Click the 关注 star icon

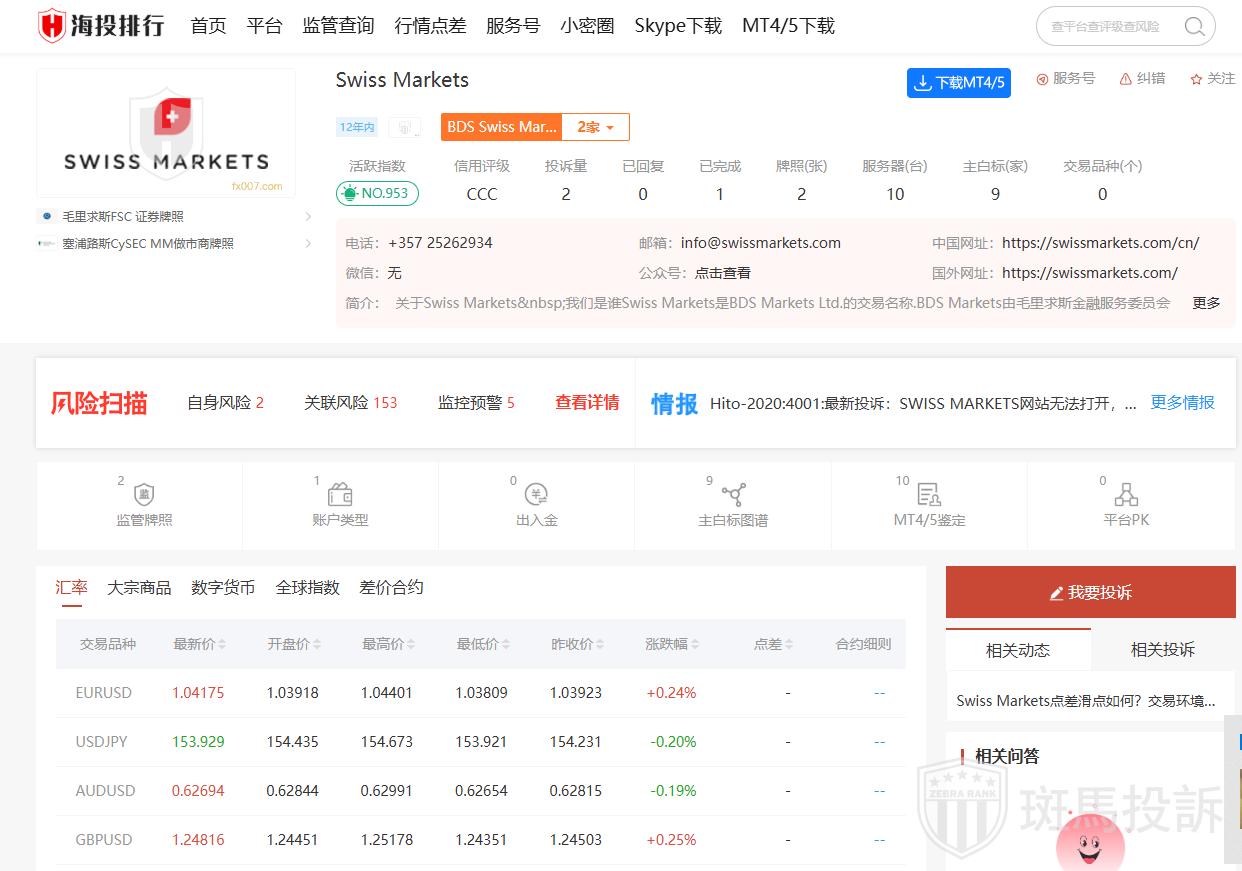(x=1196, y=79)
